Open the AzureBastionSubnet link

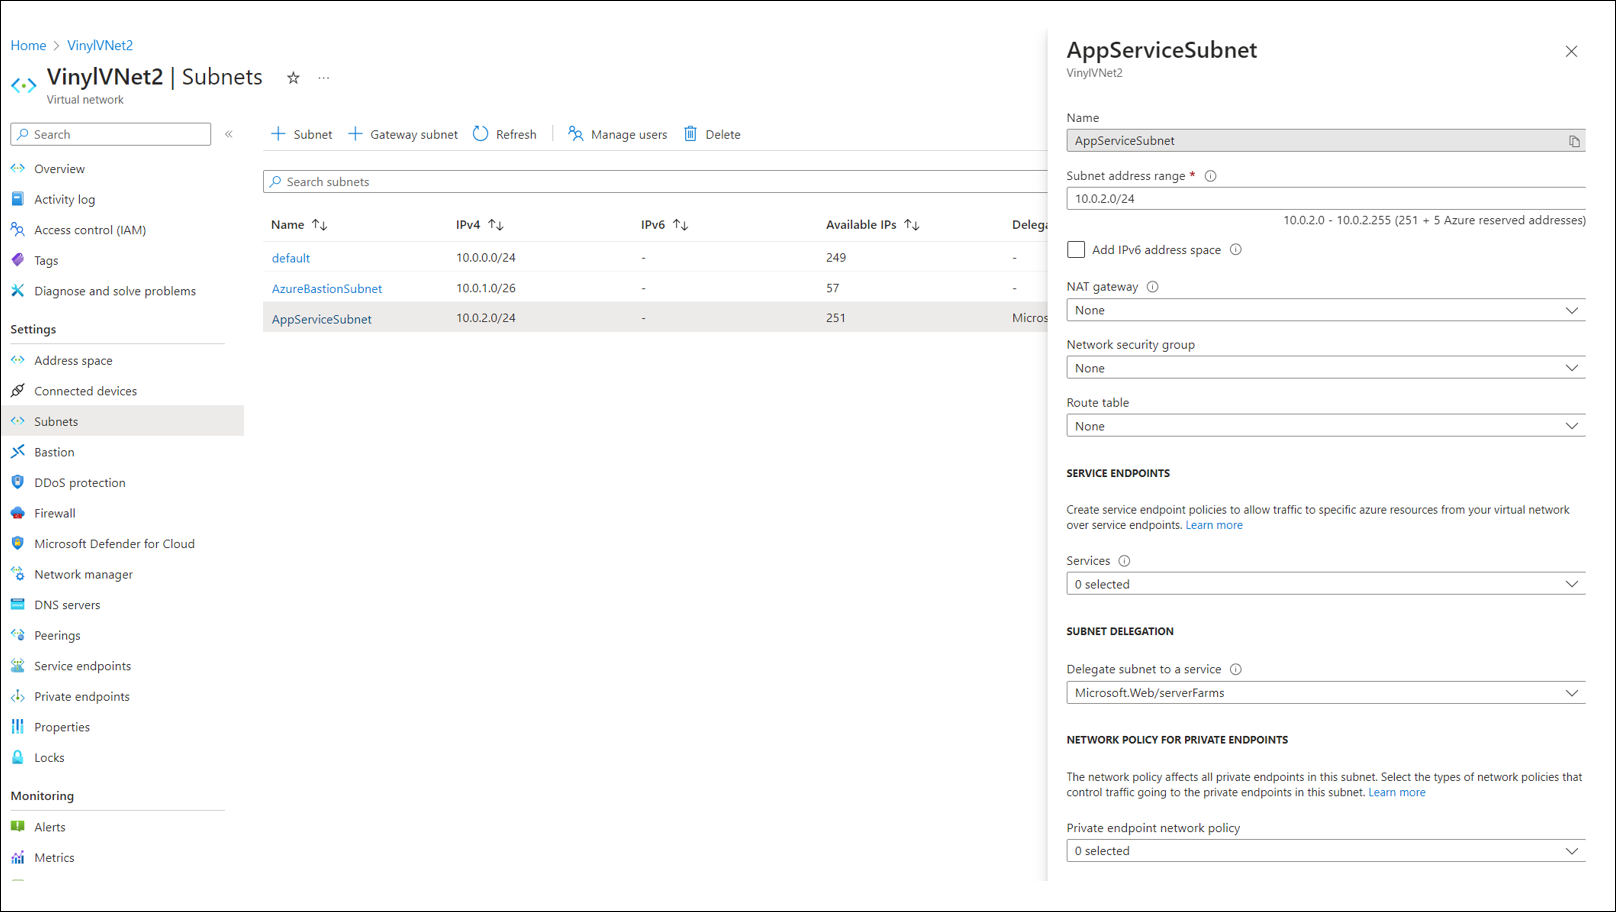tap(327, 289)
